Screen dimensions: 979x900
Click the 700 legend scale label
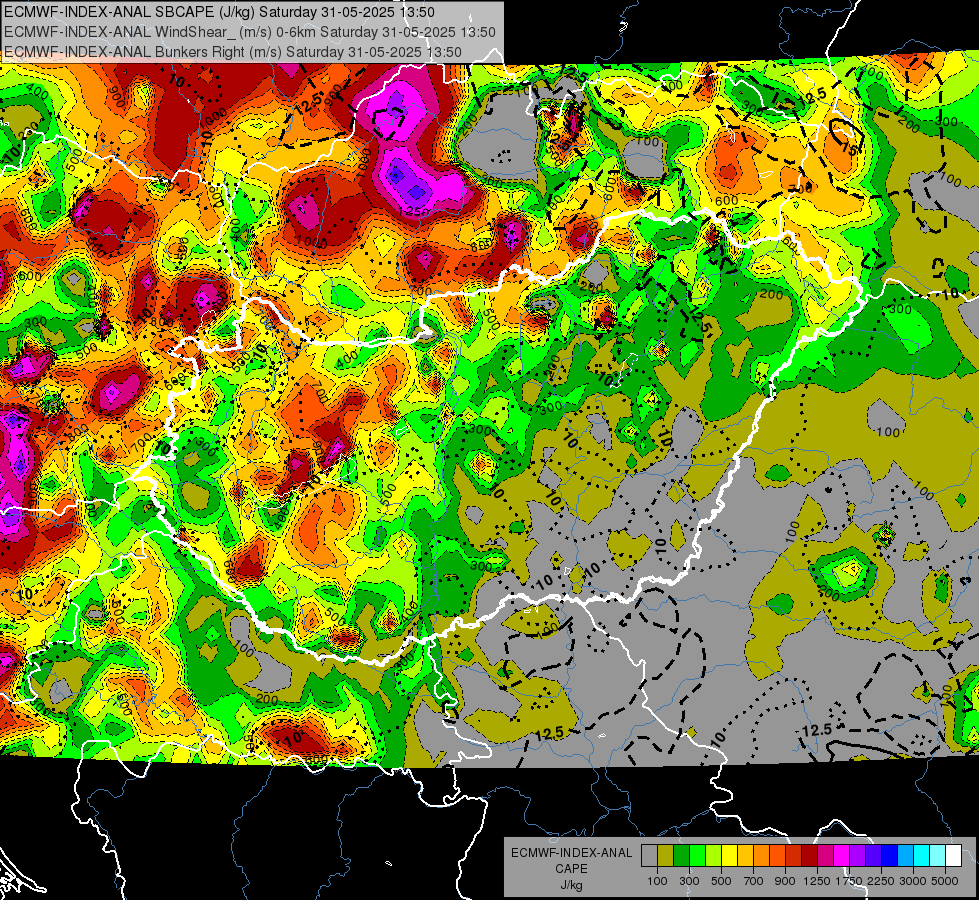[x=754, y=881]
